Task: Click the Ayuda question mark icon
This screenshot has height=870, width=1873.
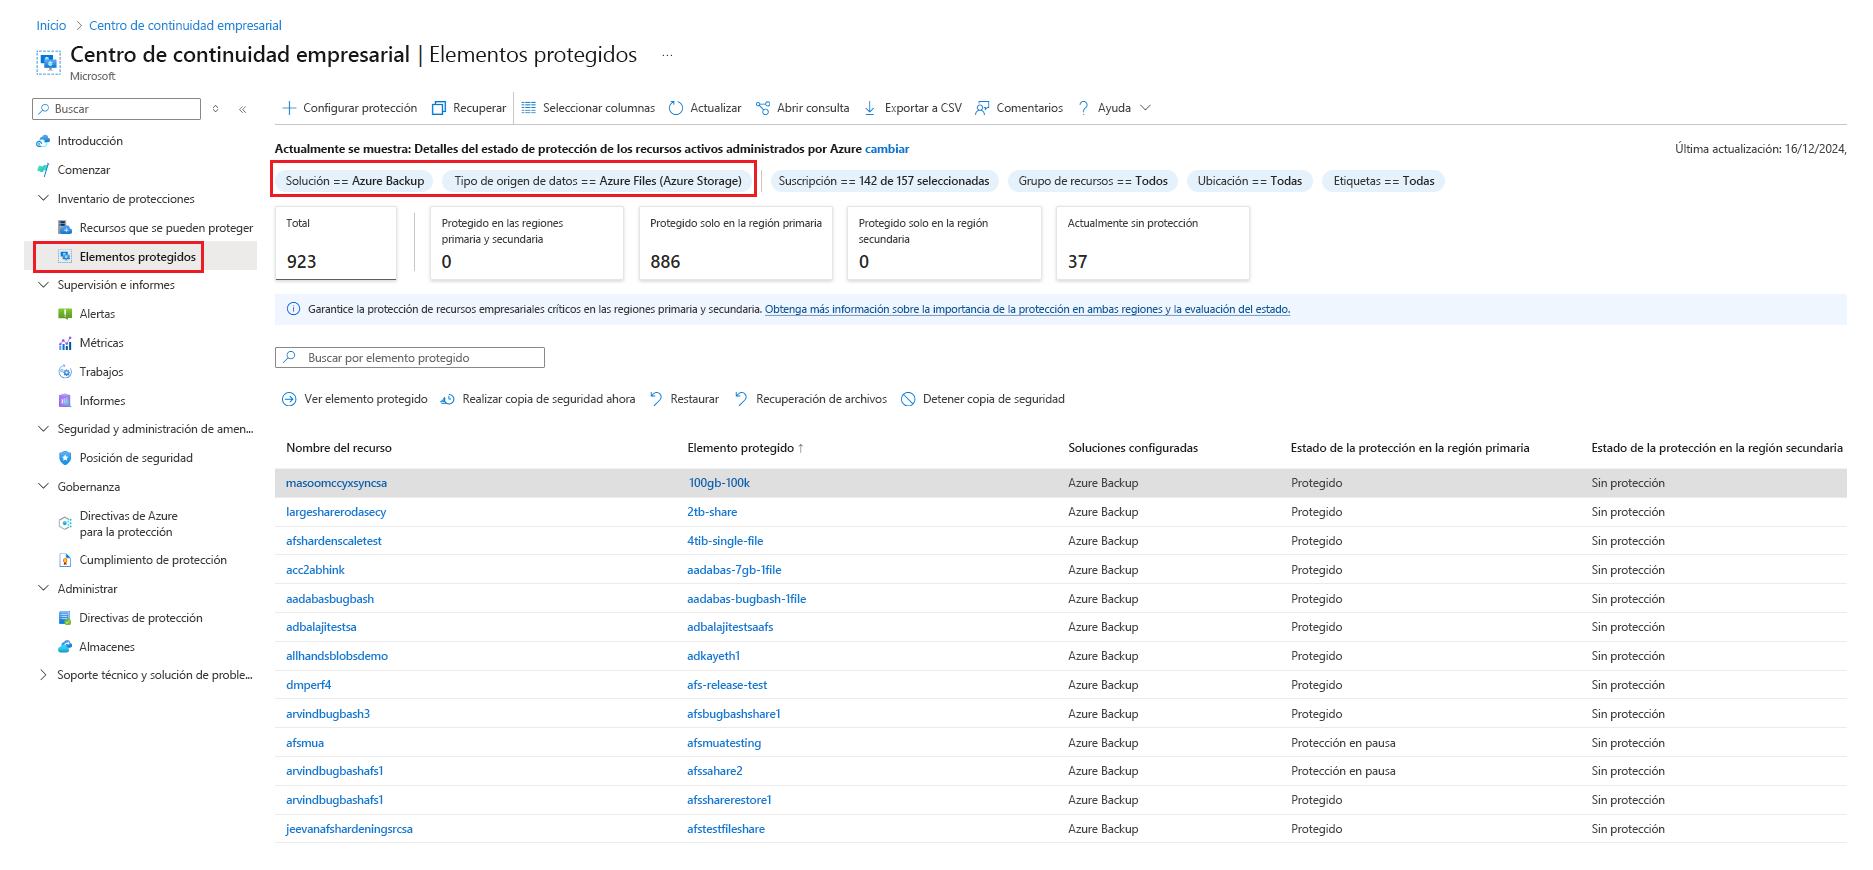Action: [x=1083, y=108]
